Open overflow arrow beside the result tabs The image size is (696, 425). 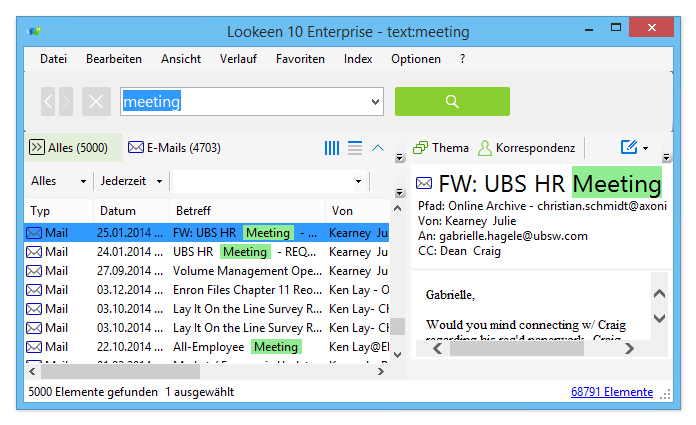click(x=399, y=157)
